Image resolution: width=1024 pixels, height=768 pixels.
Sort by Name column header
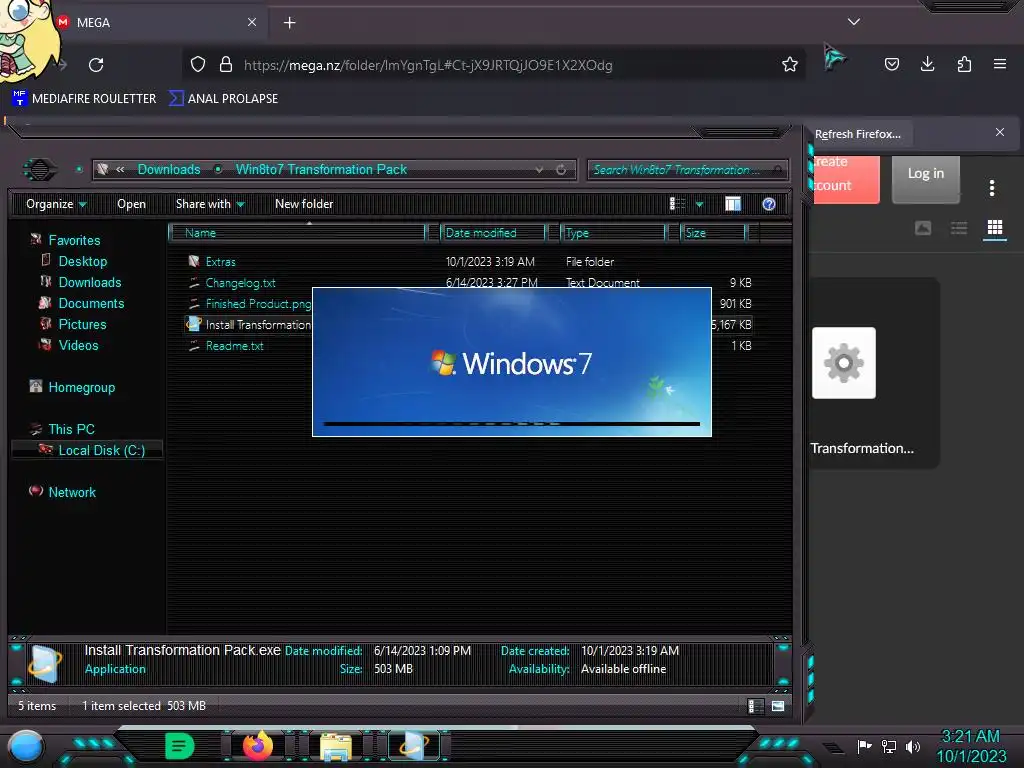(x=296, y=233)
